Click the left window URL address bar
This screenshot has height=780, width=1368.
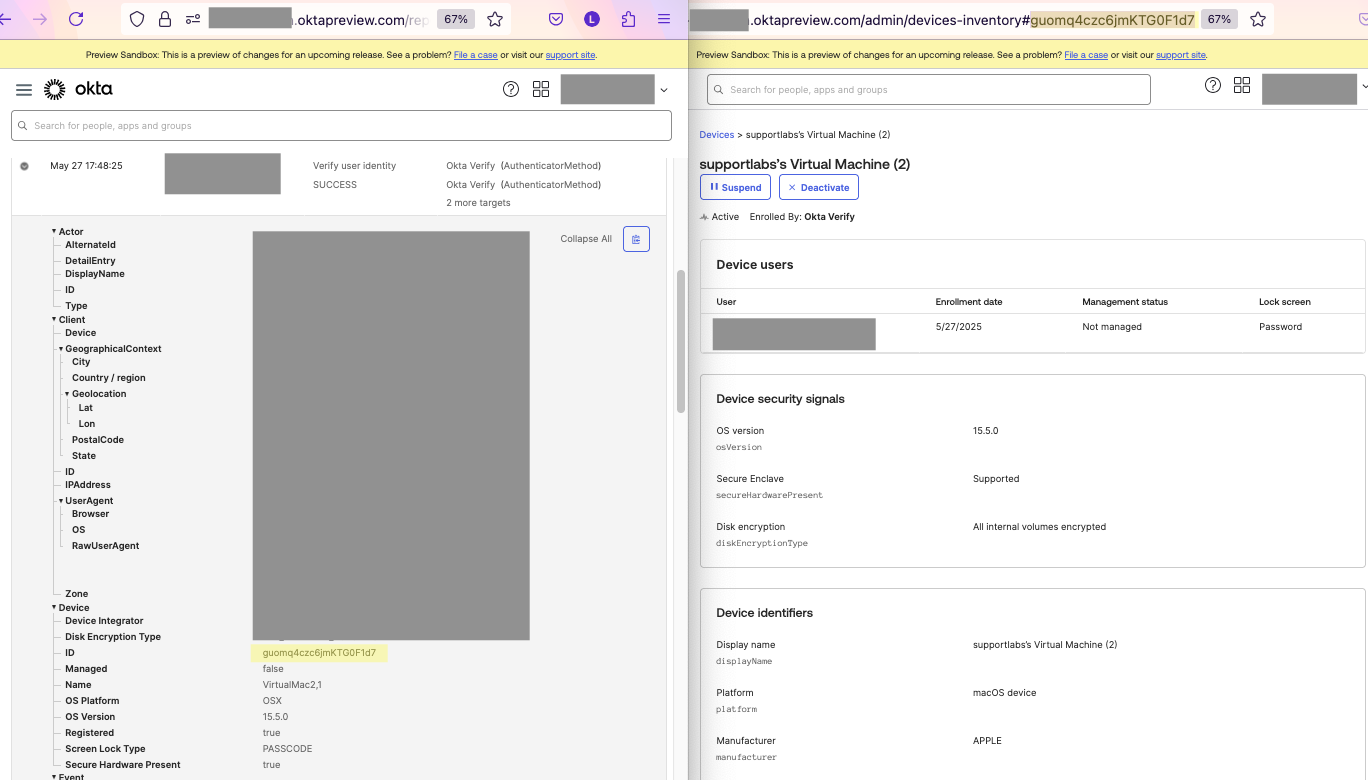318,19
